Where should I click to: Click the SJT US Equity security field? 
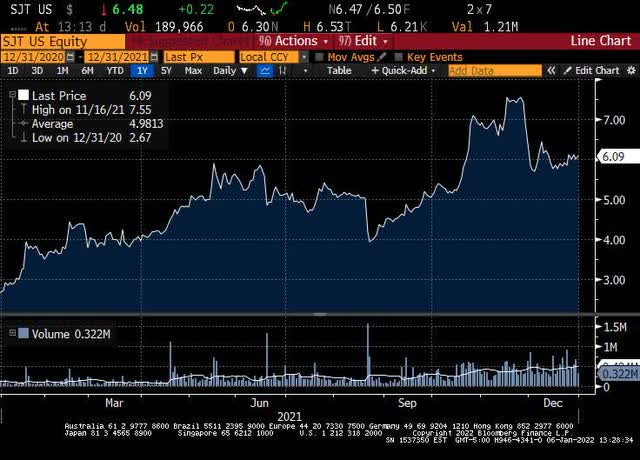(63, 41)
